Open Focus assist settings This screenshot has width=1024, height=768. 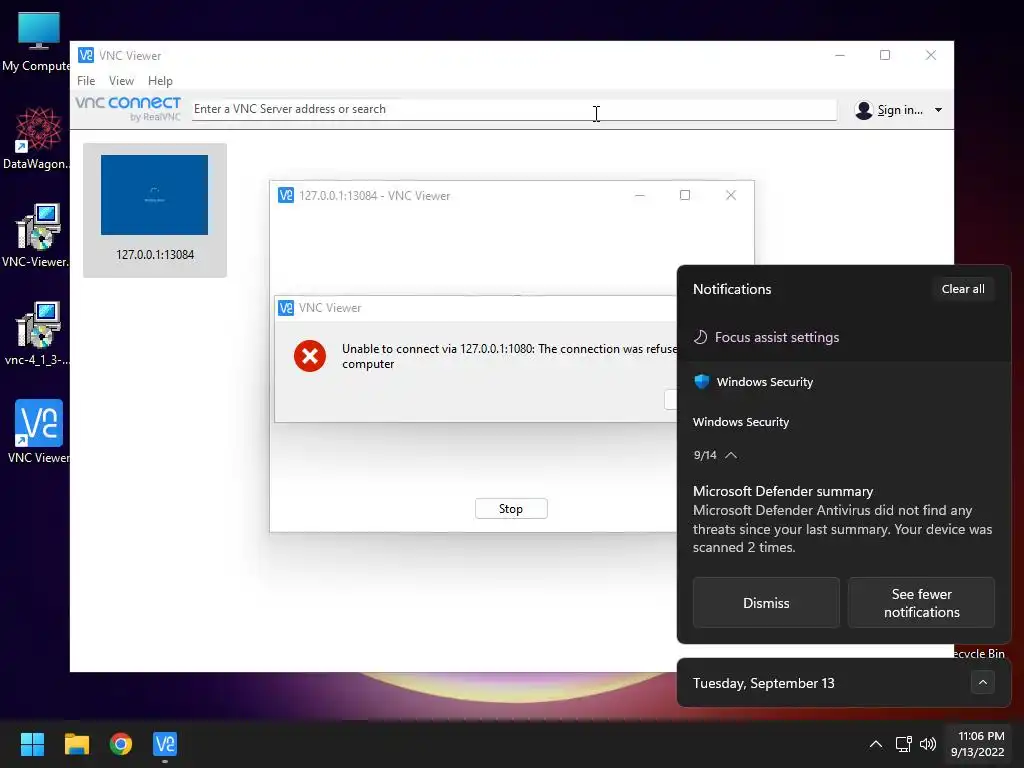[776, 337]
